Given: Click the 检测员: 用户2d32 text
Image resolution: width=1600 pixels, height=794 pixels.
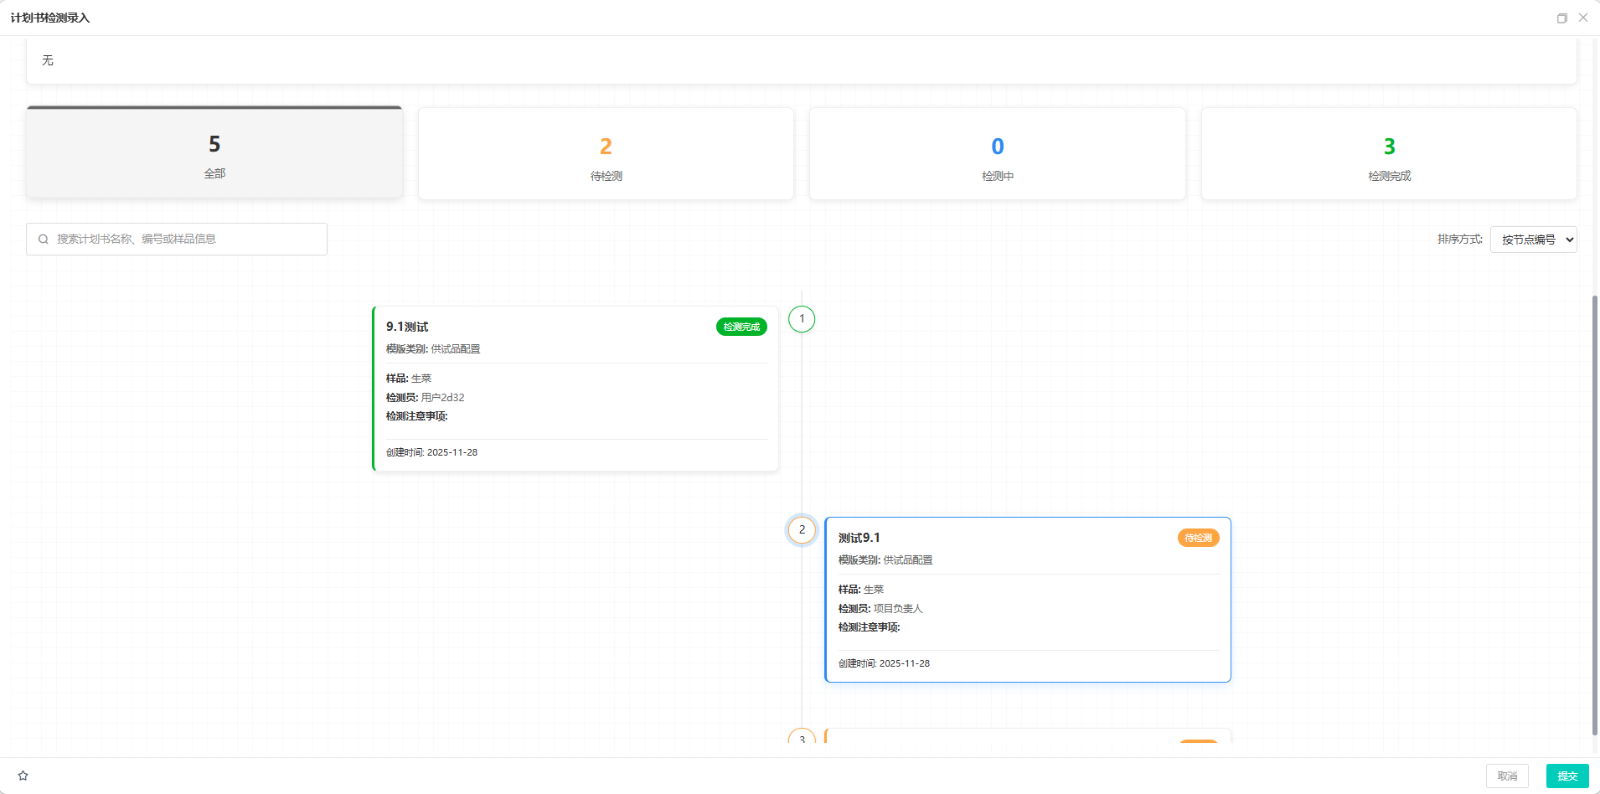Looking at the screenshot, I should coord(425,397).
